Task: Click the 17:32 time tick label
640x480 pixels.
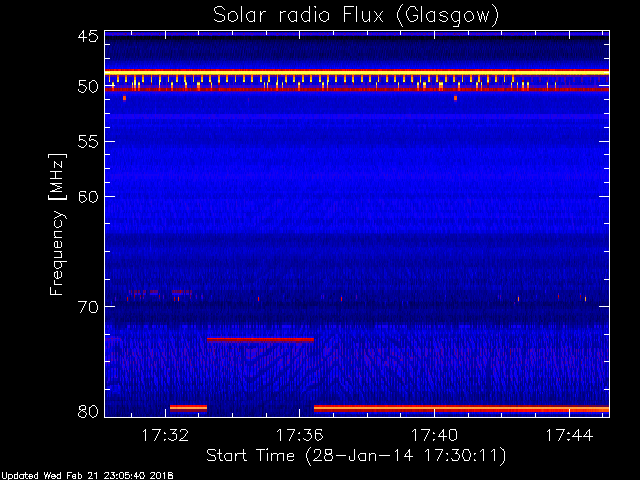Action: pos(165,436)
